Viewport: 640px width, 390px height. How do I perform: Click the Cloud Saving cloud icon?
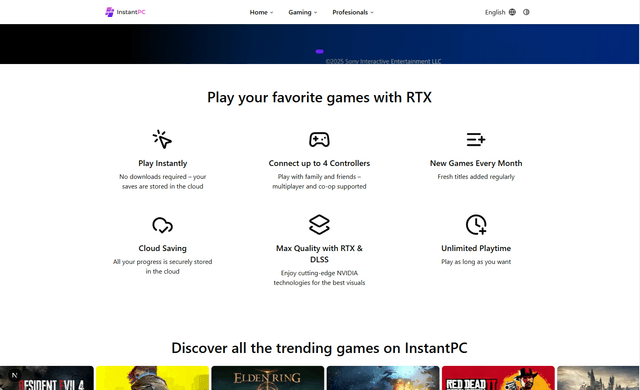click(162, 225)
